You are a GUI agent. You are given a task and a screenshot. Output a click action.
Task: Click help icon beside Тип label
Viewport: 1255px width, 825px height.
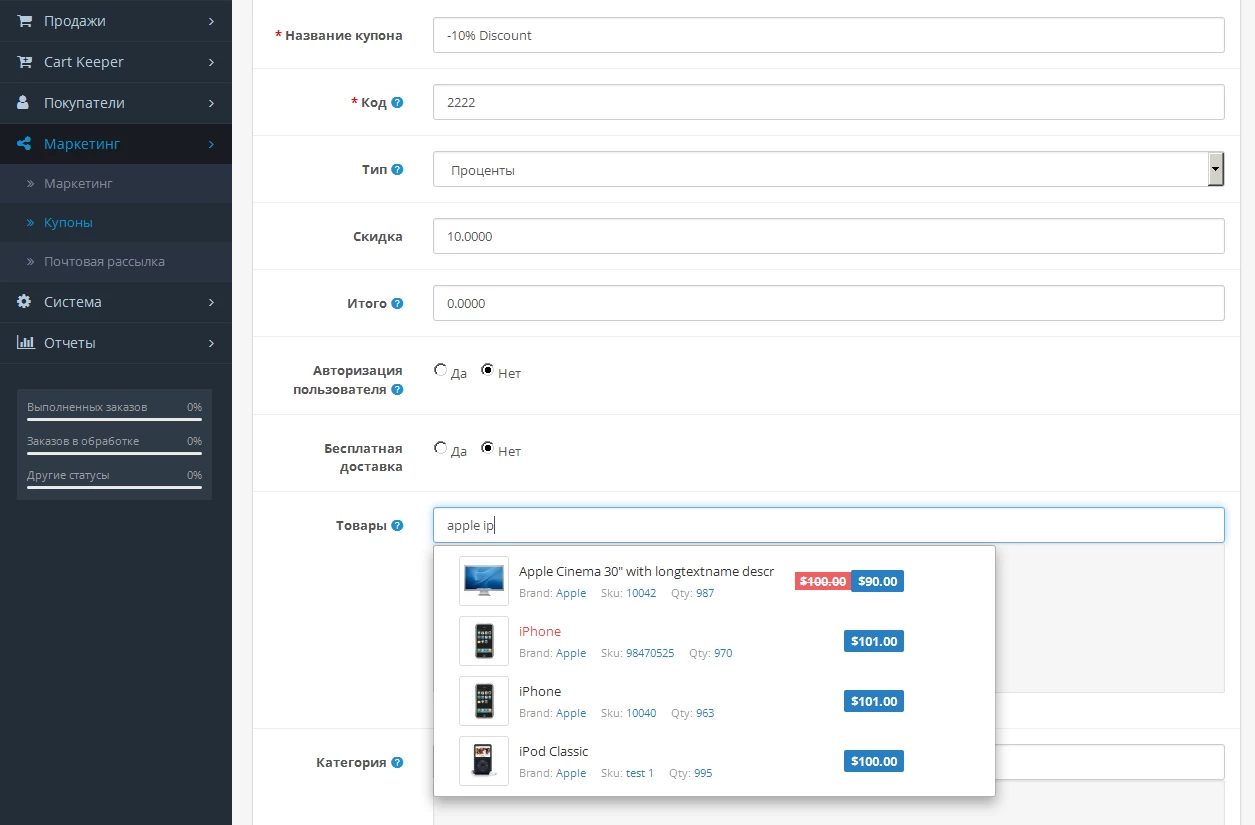(x=397, y=170)
